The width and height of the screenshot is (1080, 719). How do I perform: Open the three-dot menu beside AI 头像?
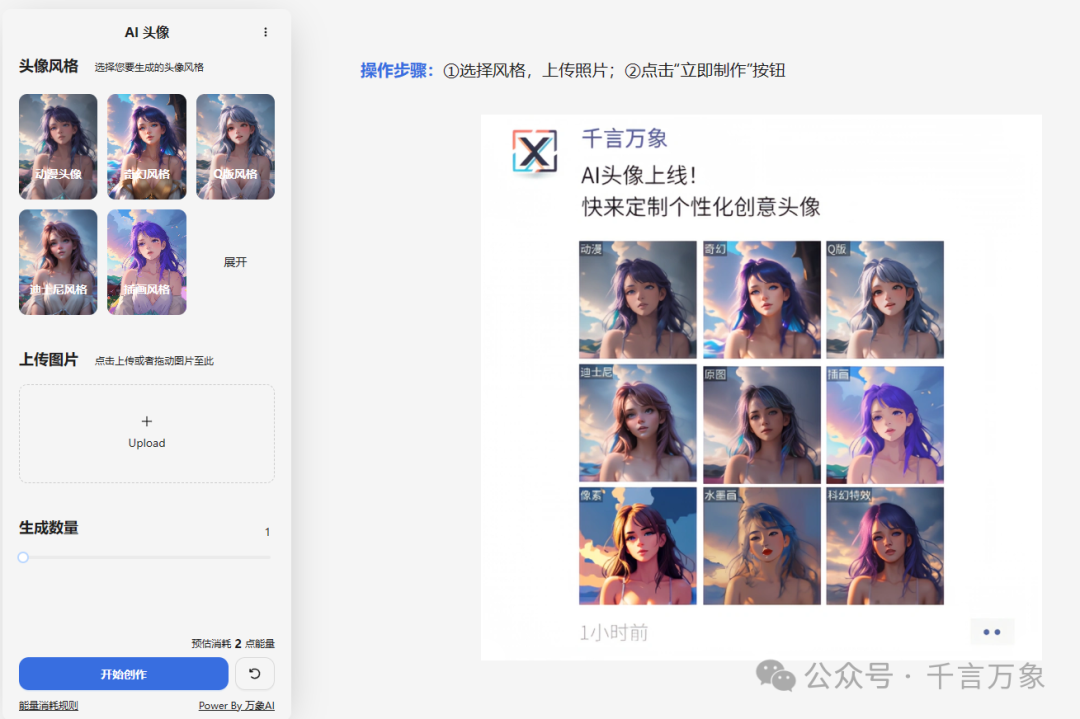click(265, 32)
